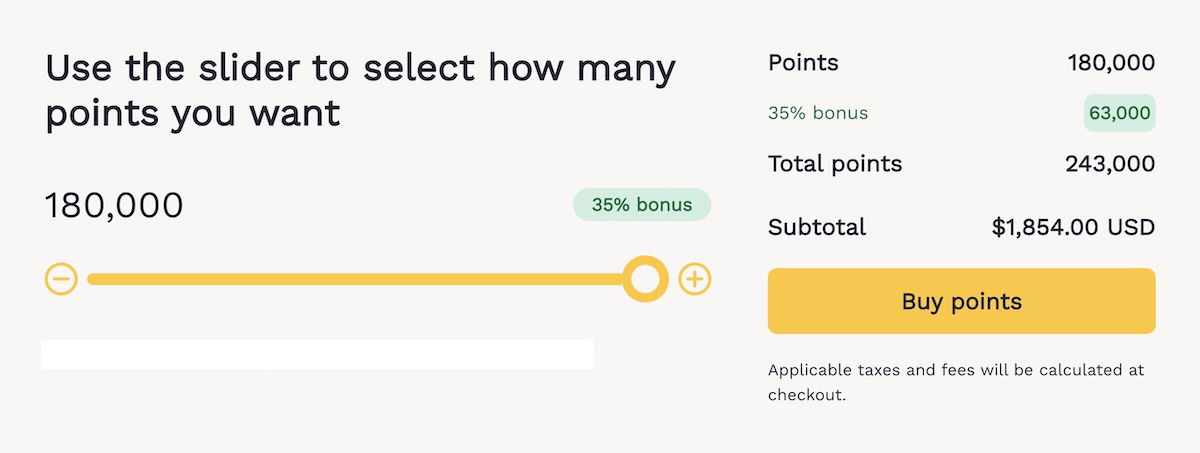Click the minus icon to decrease points
1200x453 pixels.
[61, 279]
